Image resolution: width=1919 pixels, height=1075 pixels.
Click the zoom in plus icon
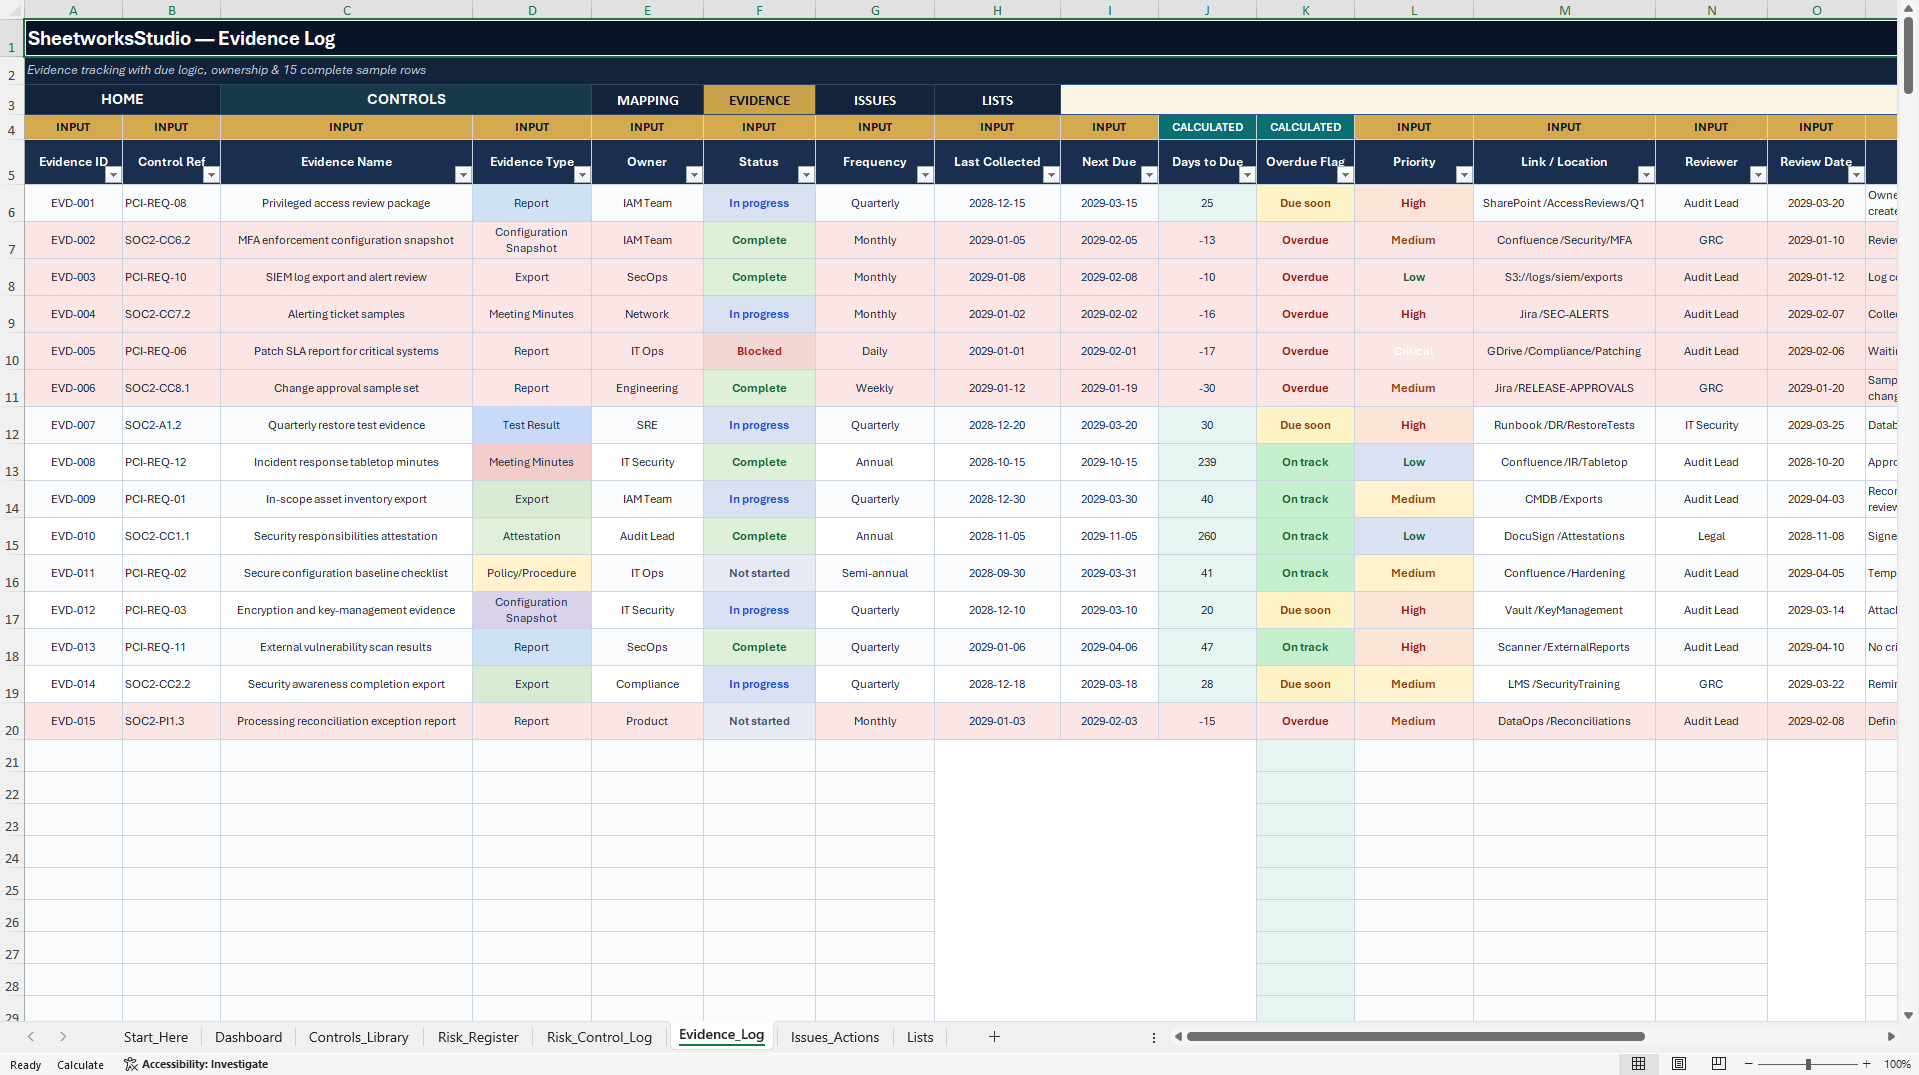pyautogui.click(x=1866, y=1064)
